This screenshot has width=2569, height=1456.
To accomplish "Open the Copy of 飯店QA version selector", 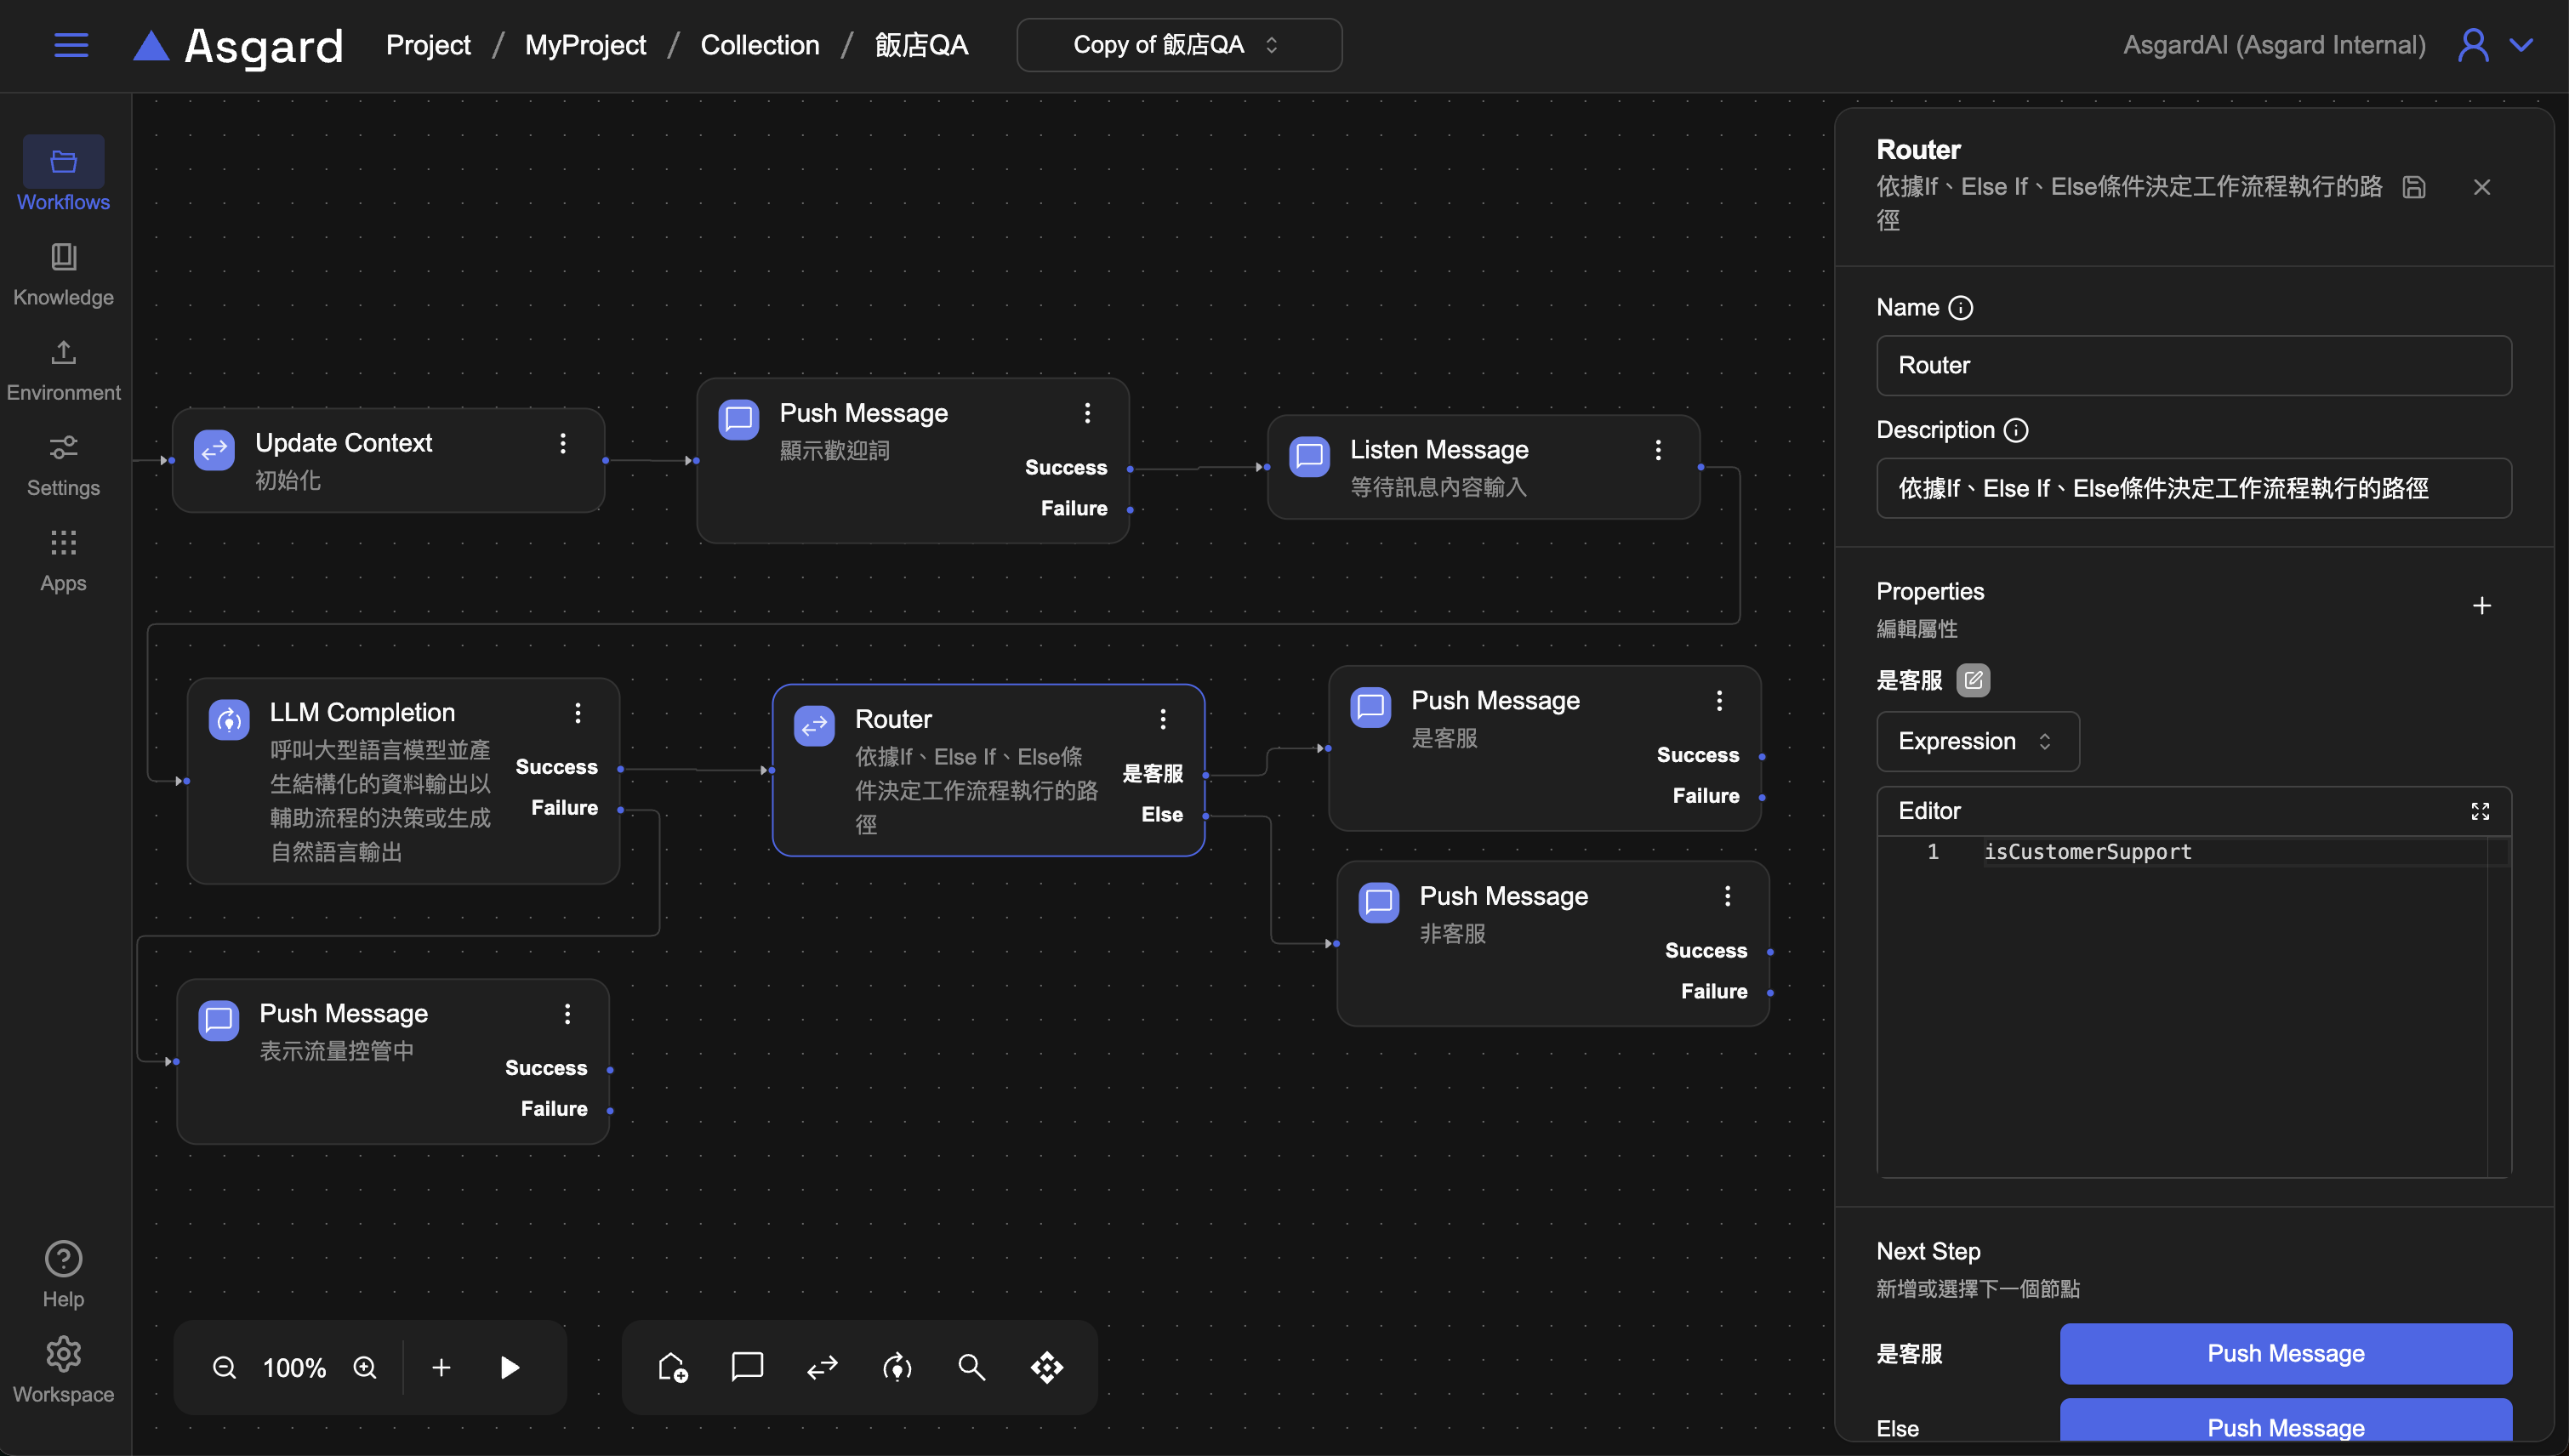I will (1178, 45).
